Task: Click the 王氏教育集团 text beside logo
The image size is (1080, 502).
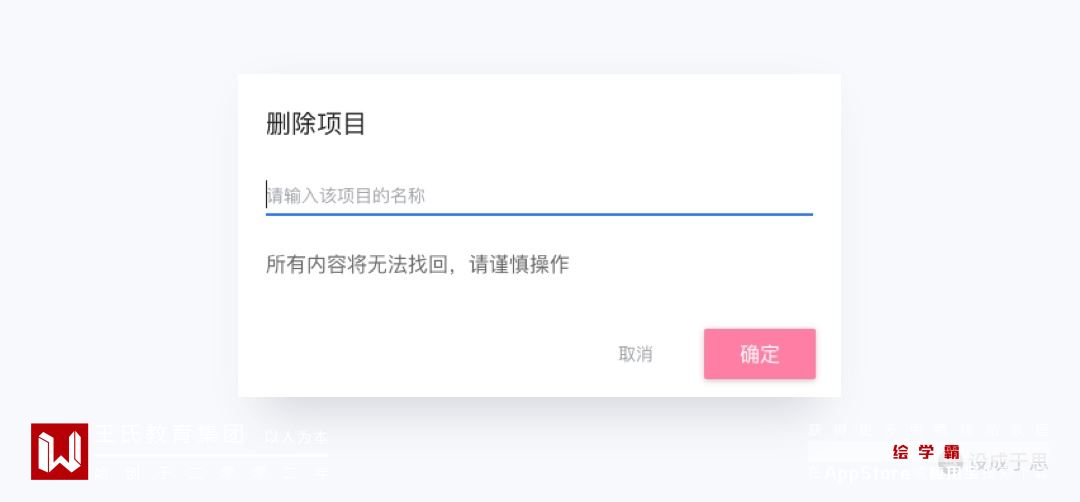Action: [x=170, y=435]
